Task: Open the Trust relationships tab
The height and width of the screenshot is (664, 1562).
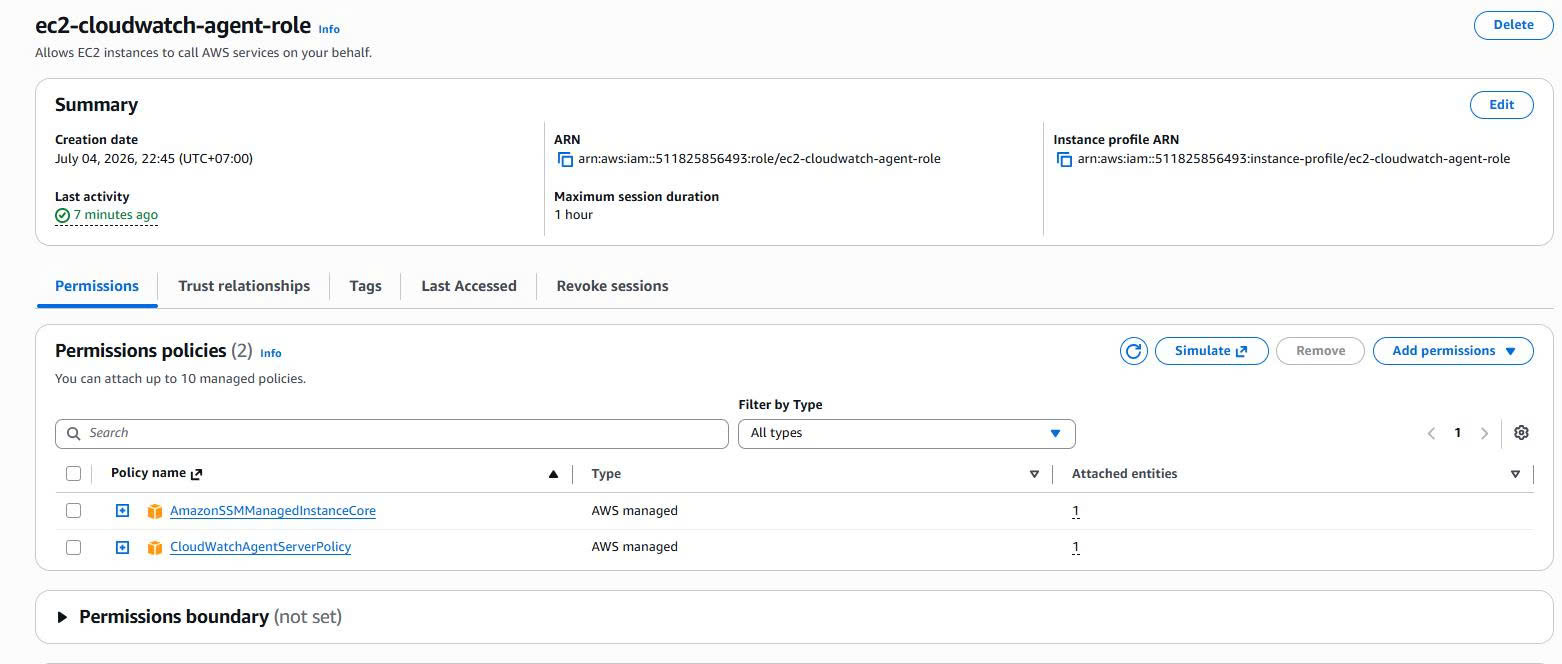Action: [244, 286]
